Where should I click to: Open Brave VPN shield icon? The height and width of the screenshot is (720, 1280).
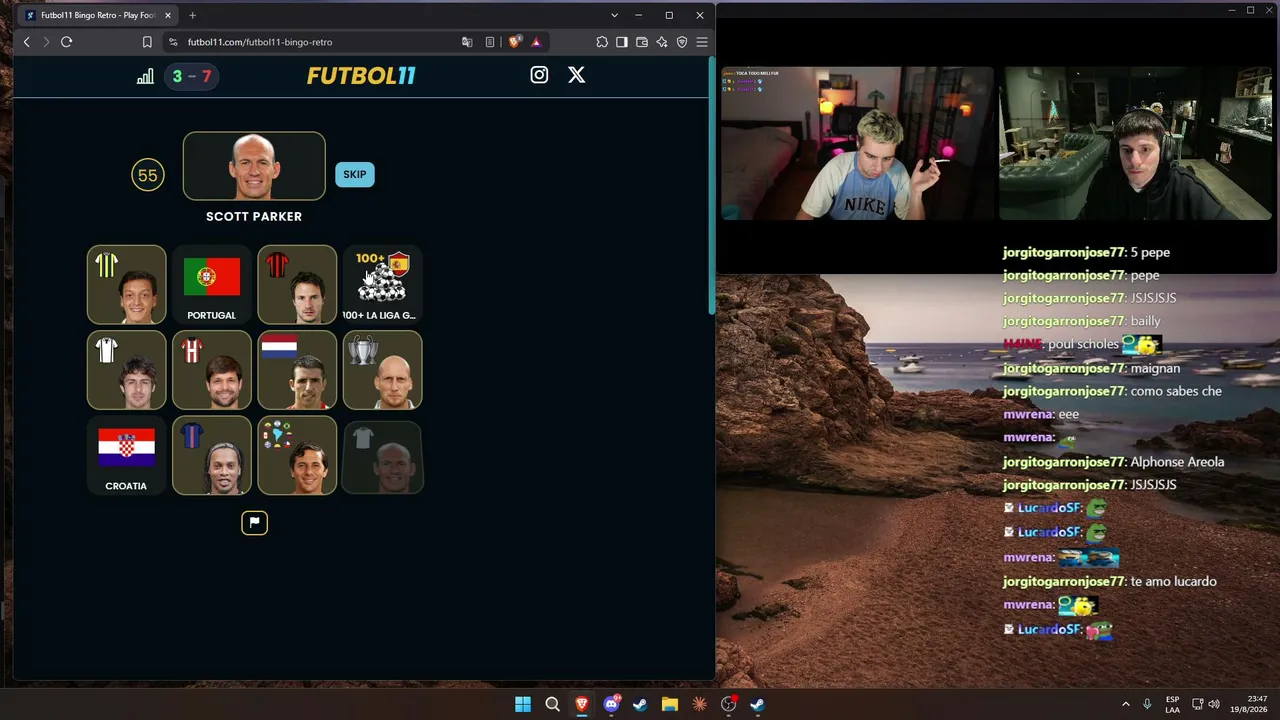point(682,42)
